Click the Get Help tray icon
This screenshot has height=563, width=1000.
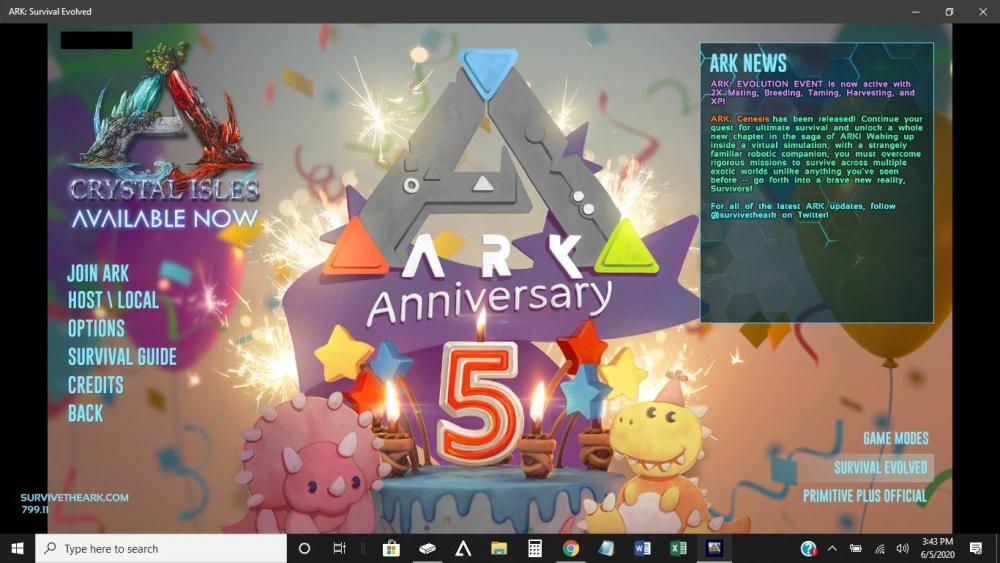coord(809,548)
